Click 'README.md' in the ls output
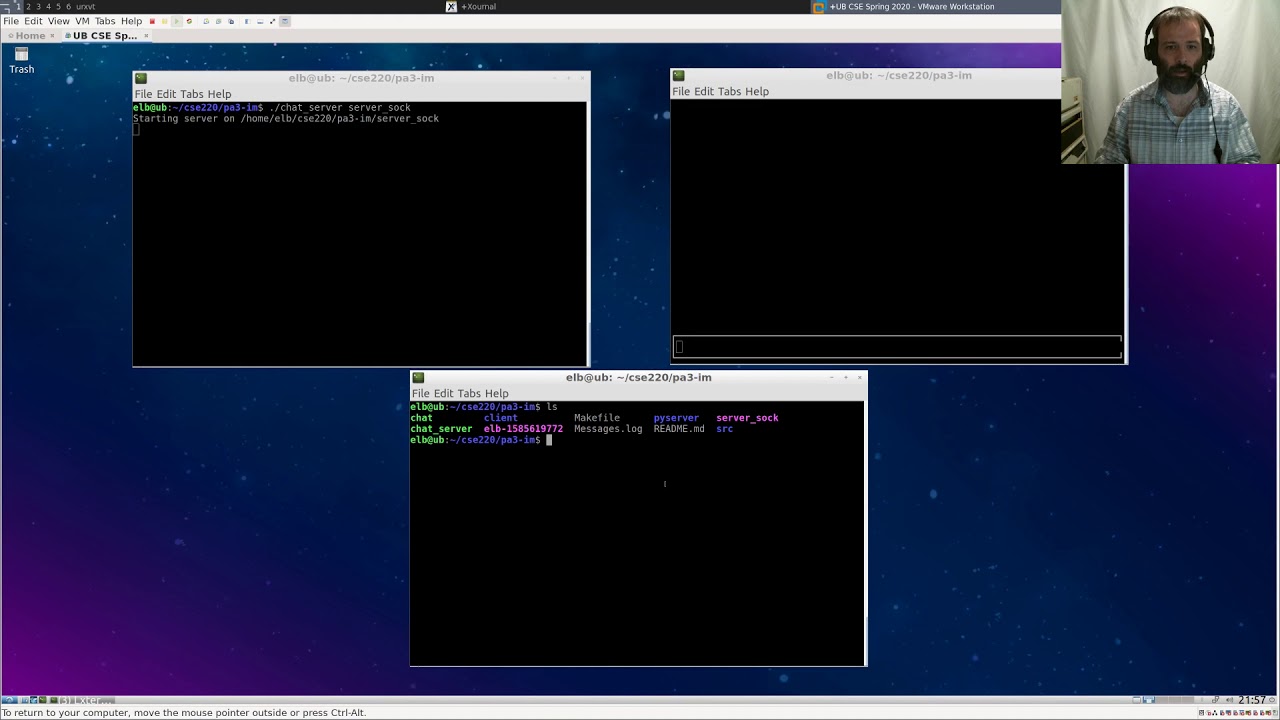Viewport: 1280px width, 720px height. click(x=679, y=429)
